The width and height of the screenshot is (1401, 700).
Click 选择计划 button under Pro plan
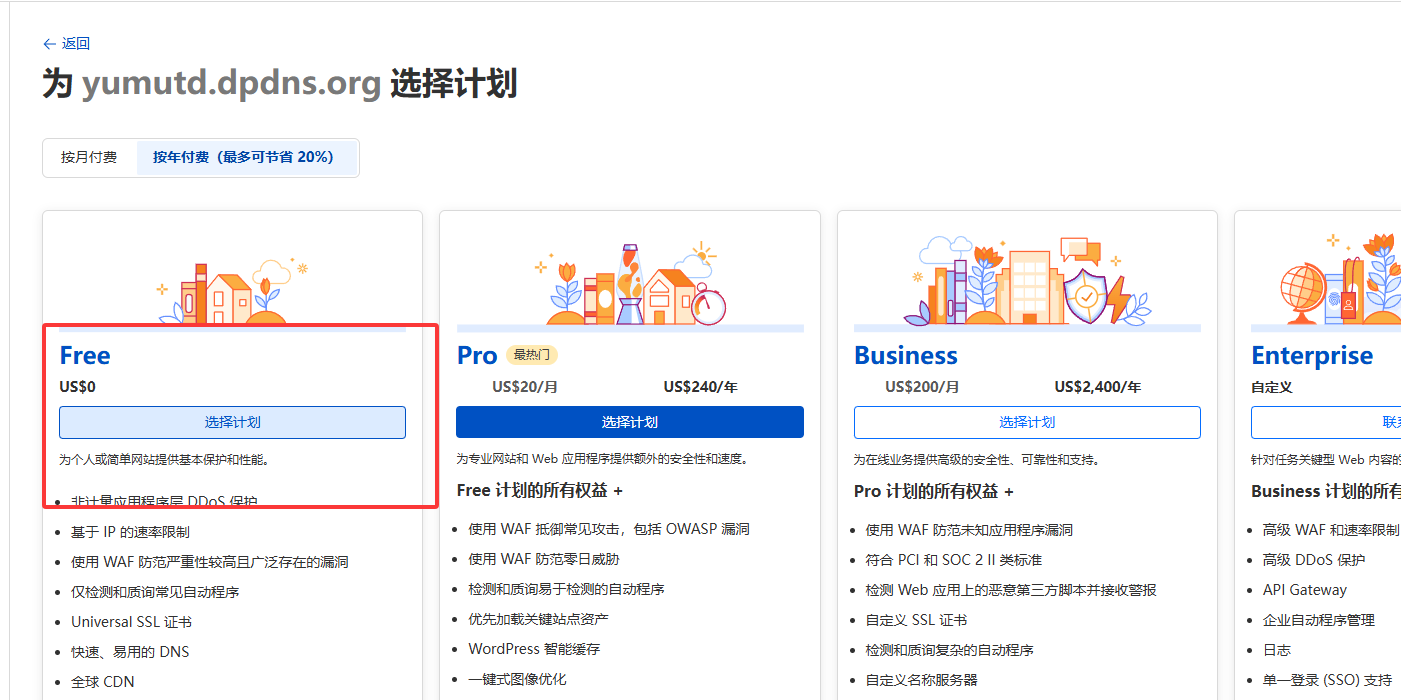coord(629,422)
